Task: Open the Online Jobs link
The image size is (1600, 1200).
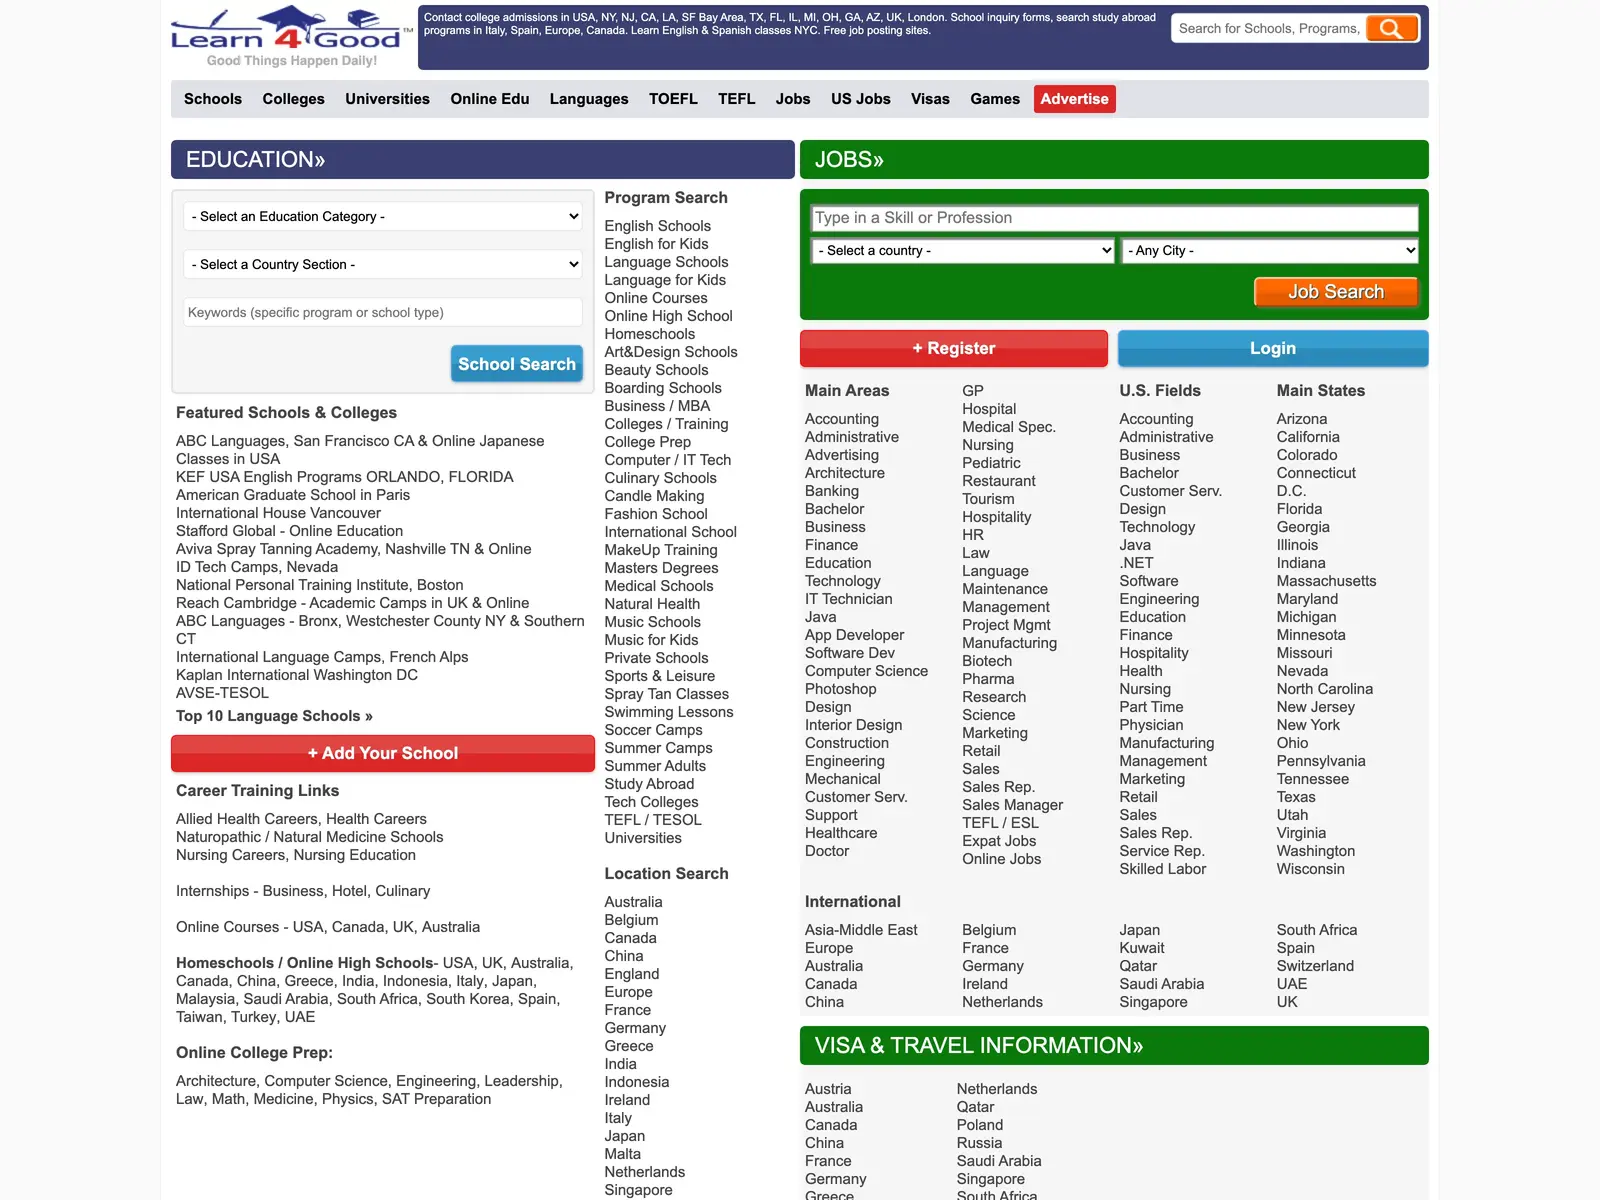Action: pos(1001,859)
